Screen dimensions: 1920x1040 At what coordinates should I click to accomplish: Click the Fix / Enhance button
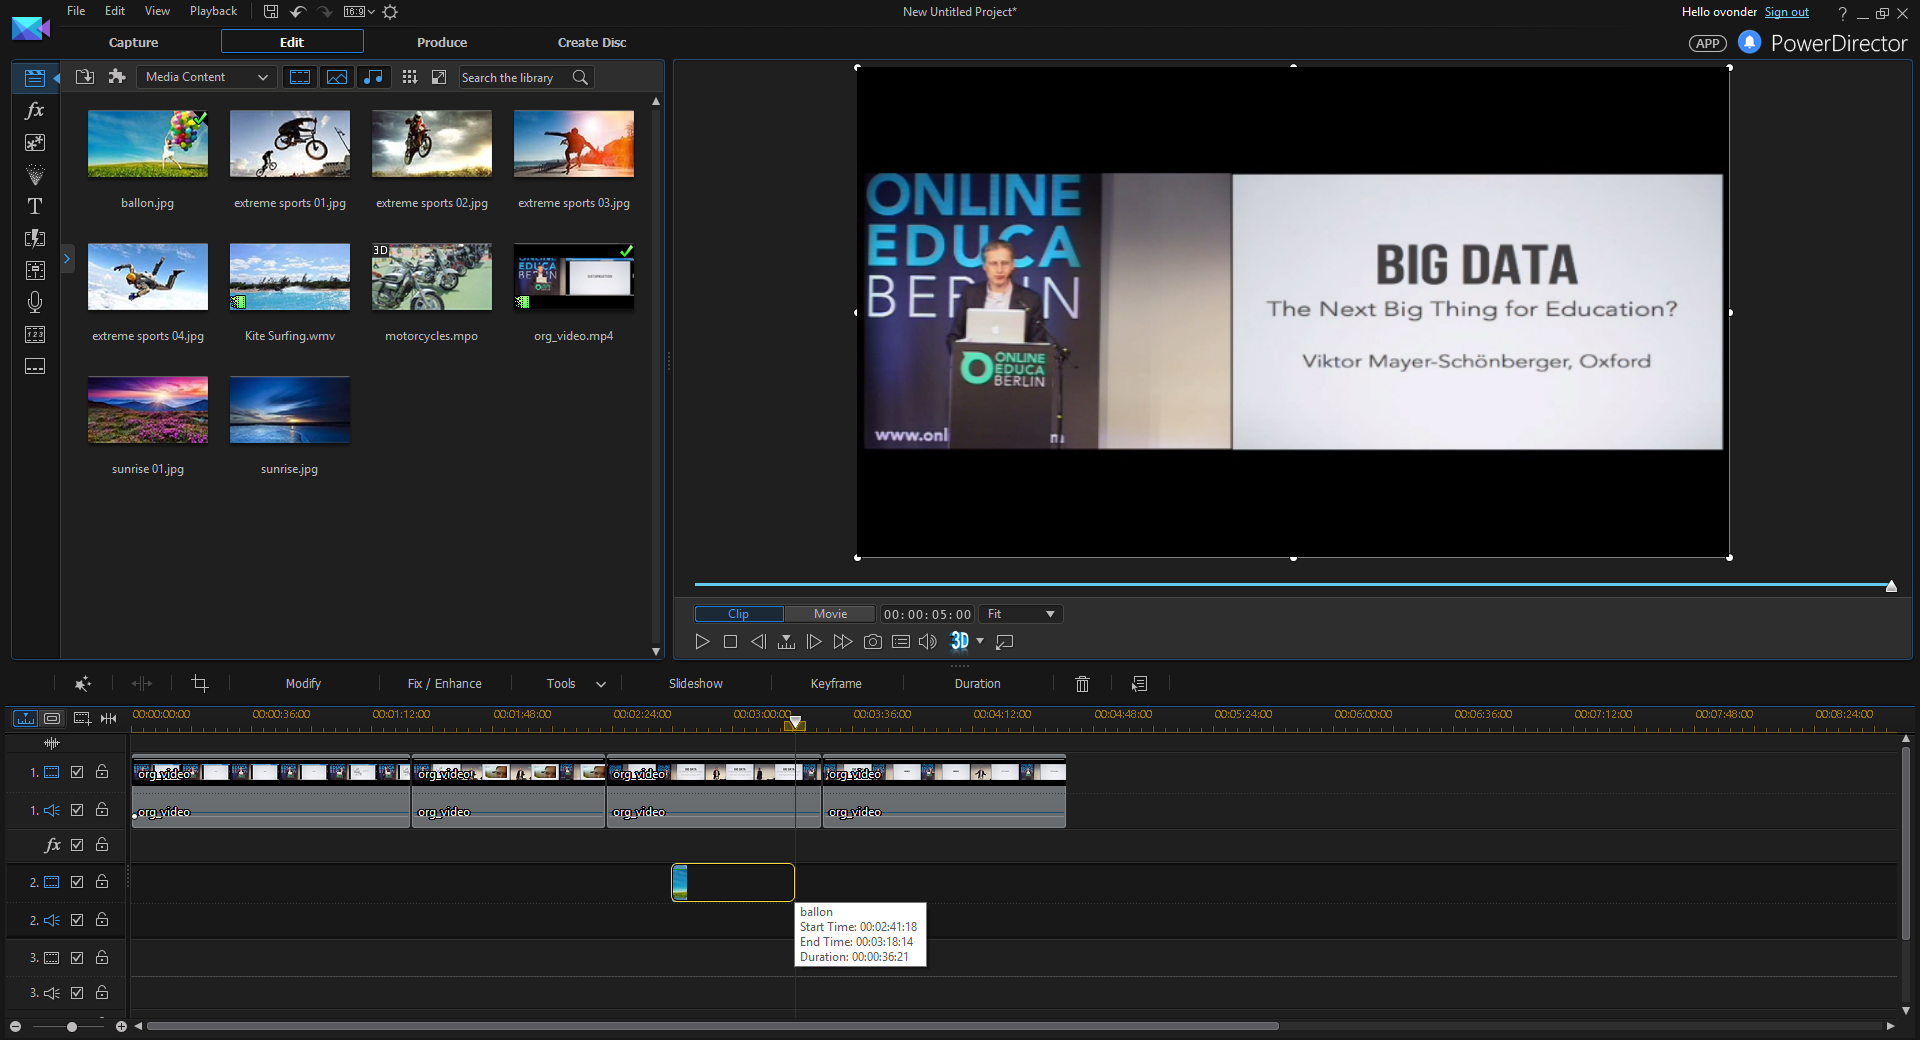pos(445,684)
